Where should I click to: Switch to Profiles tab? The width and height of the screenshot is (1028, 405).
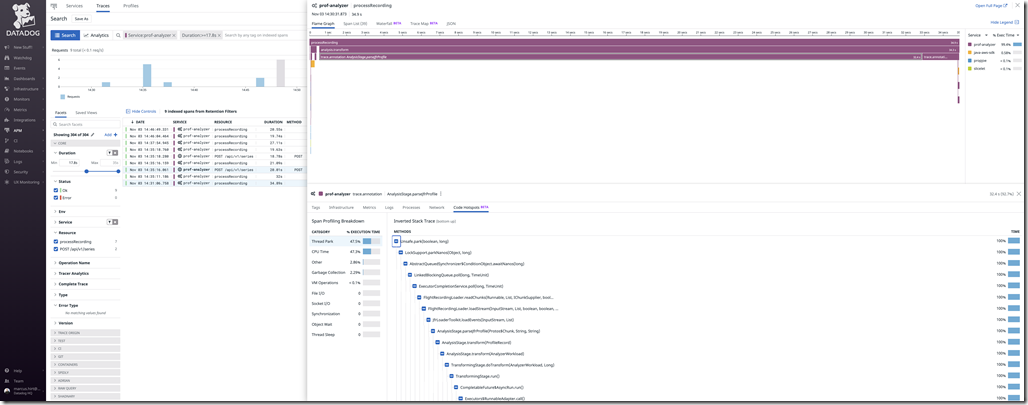[x=130, y=6]
